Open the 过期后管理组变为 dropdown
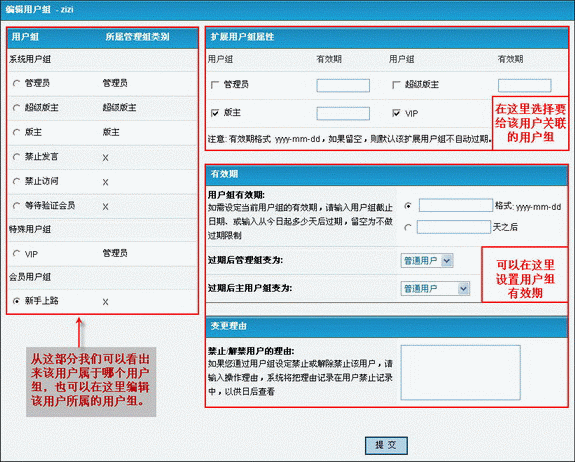The height and width of the screenshot is (462, 575). (427, 261)
